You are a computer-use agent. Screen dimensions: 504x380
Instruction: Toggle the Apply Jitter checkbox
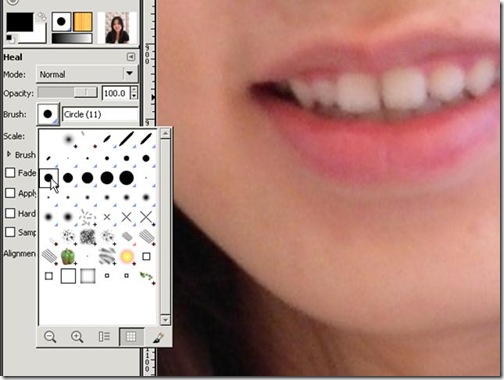(x=10, y=193)
